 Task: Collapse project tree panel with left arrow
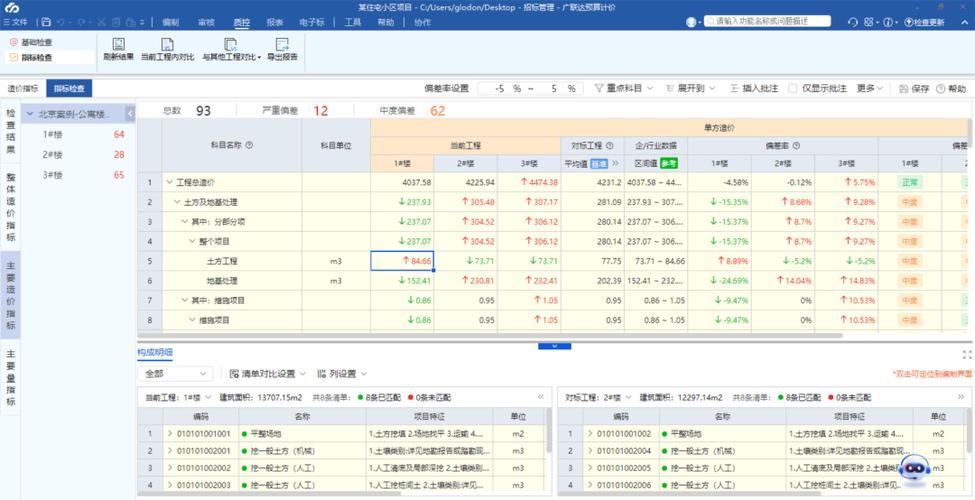[130, 114]
